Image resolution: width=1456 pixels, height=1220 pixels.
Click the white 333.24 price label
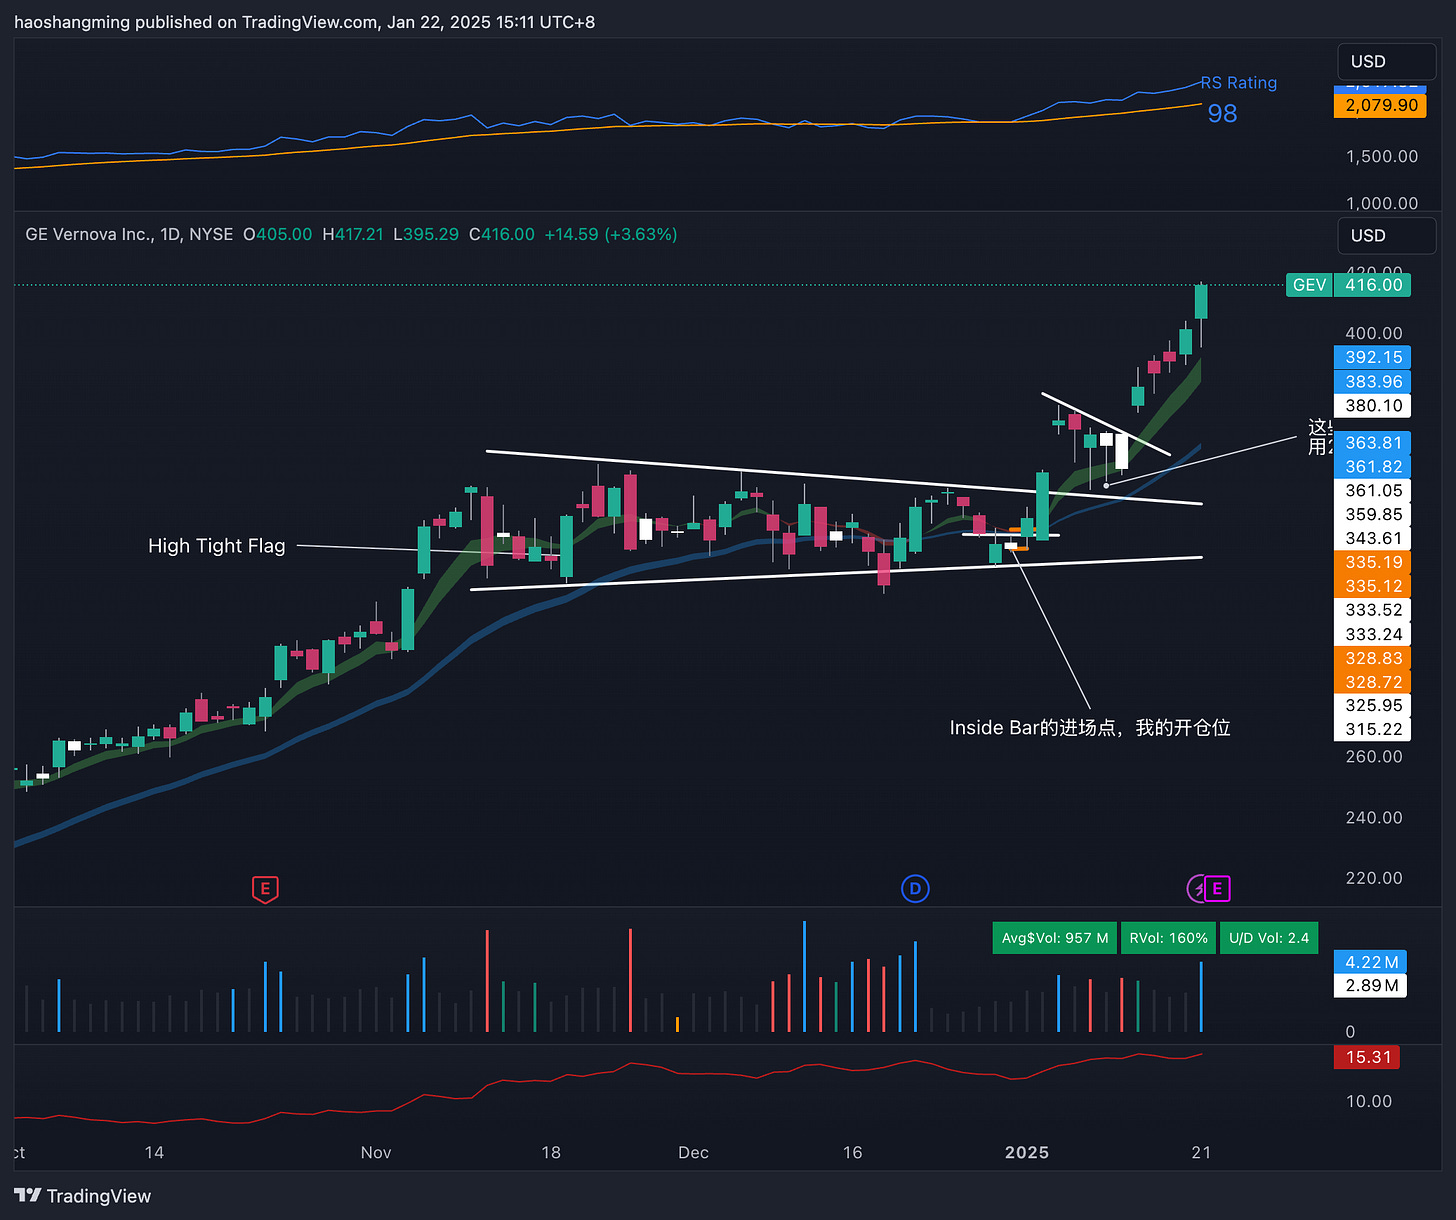pos(1373,634)
